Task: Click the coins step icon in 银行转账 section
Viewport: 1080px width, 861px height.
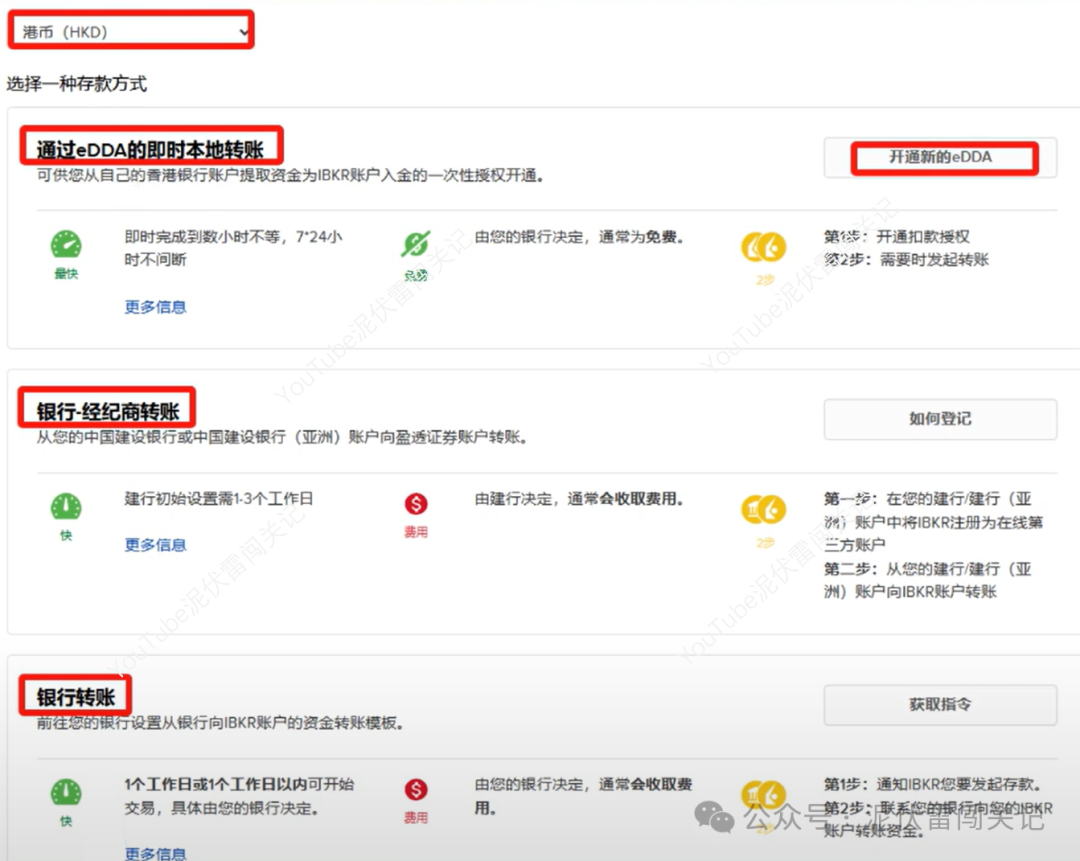Action: pyautogui.click(x=763, y=795)
